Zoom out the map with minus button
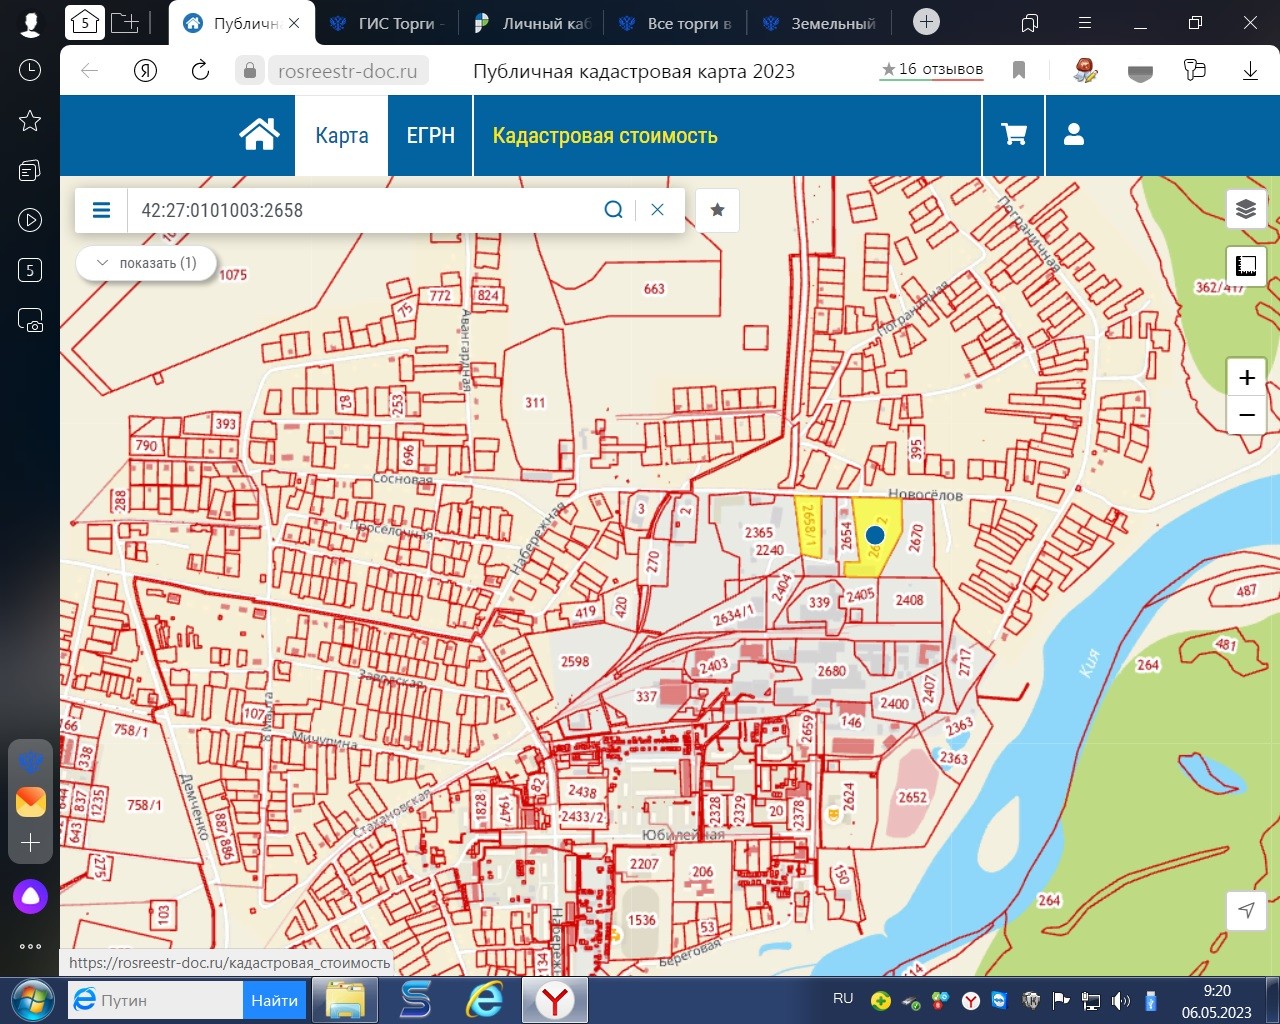 (x=1246, y=415)
